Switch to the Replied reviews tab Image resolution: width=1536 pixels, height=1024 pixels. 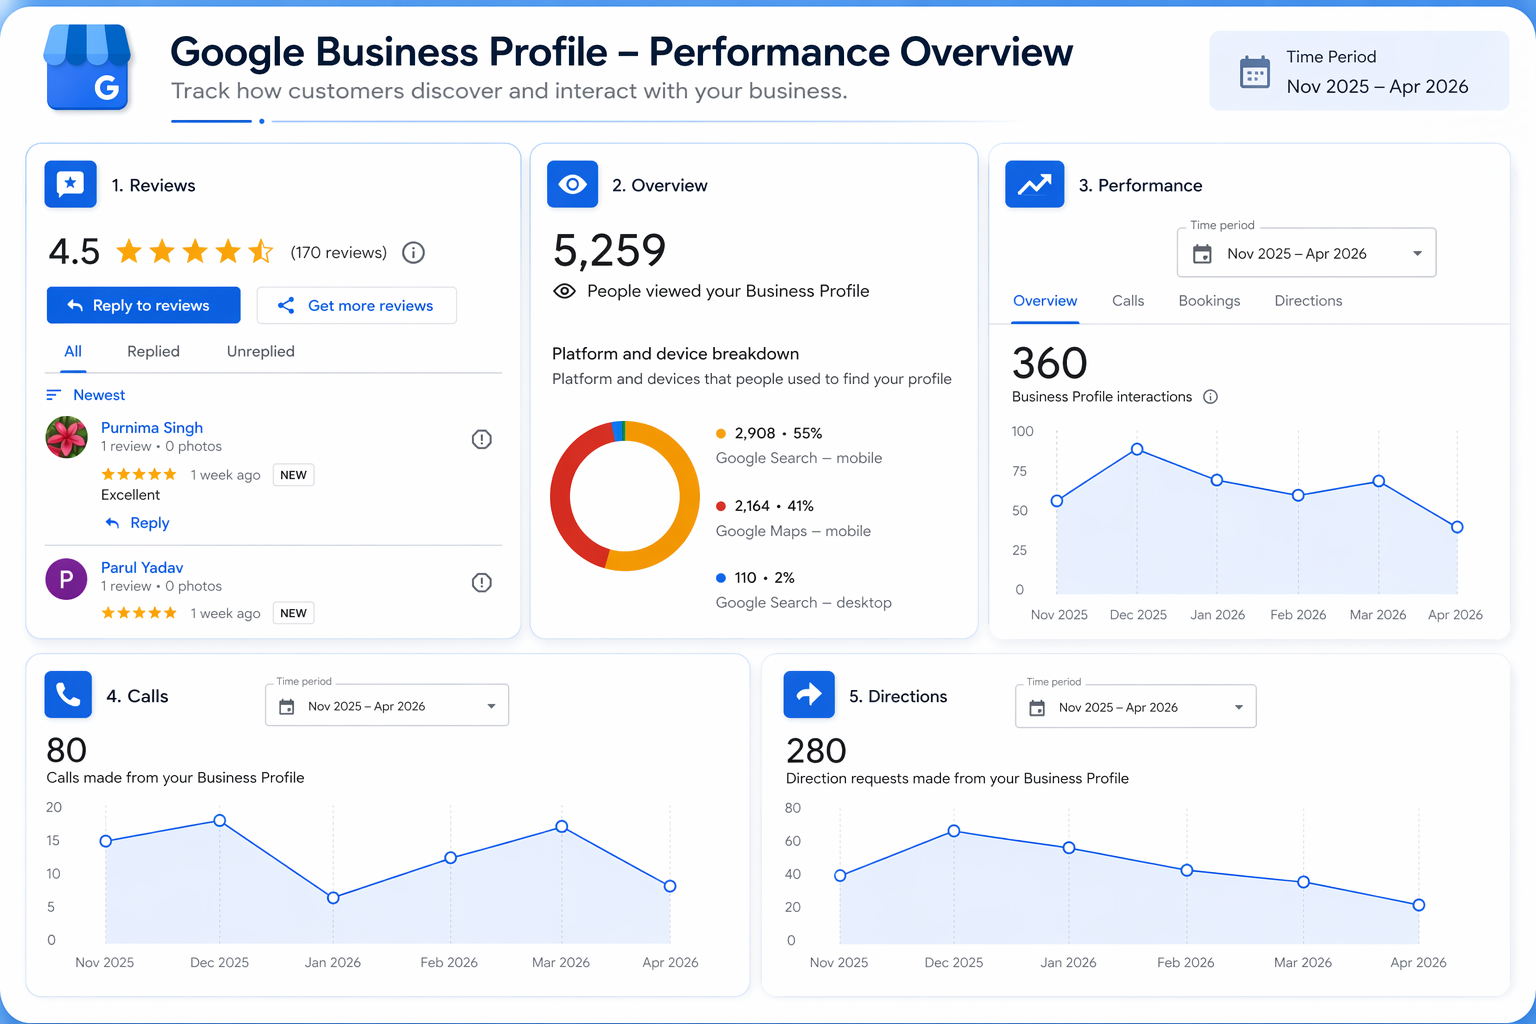(x=153, y=352)
